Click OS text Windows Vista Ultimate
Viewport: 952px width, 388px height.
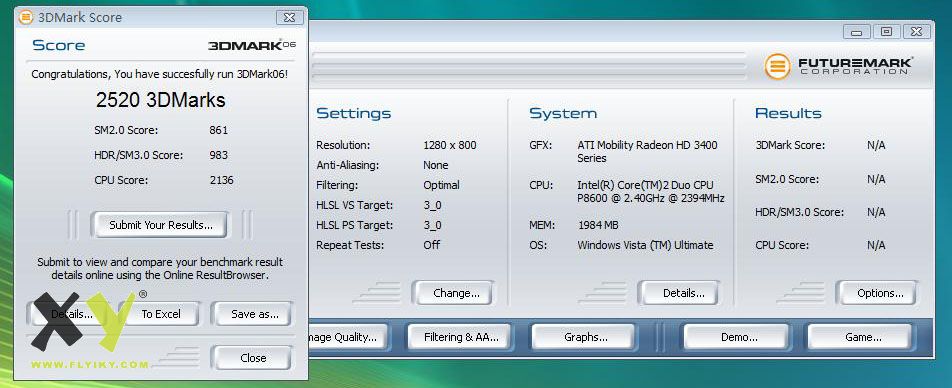pos(645,245)
